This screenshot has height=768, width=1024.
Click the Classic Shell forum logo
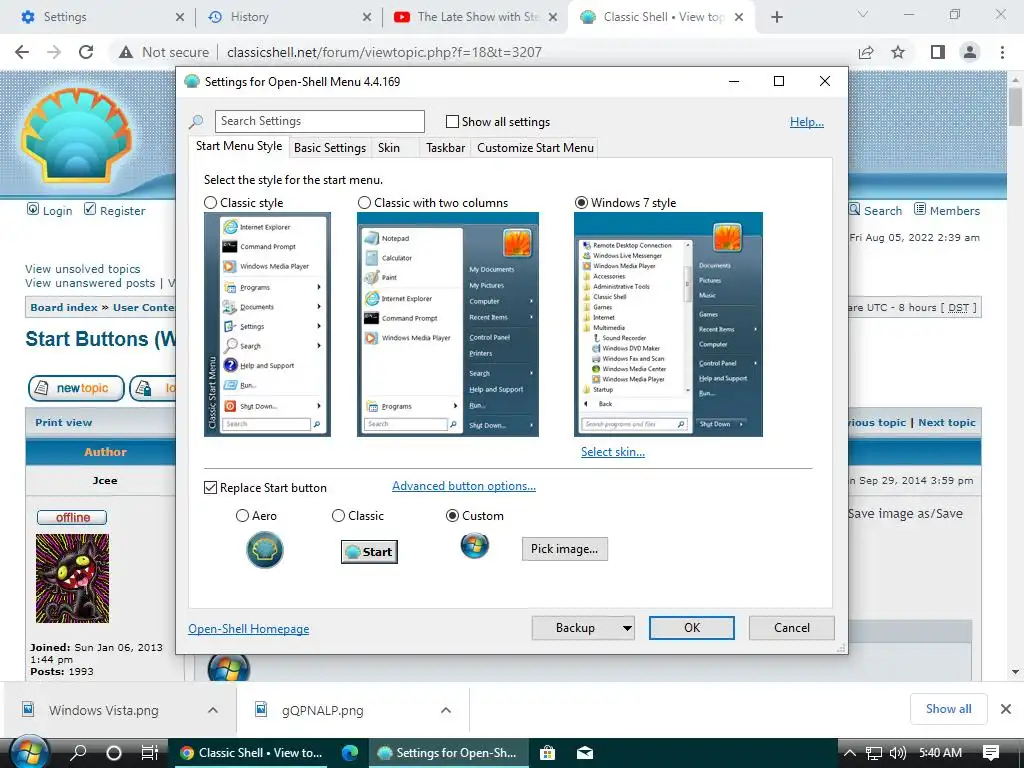point(77,135)
